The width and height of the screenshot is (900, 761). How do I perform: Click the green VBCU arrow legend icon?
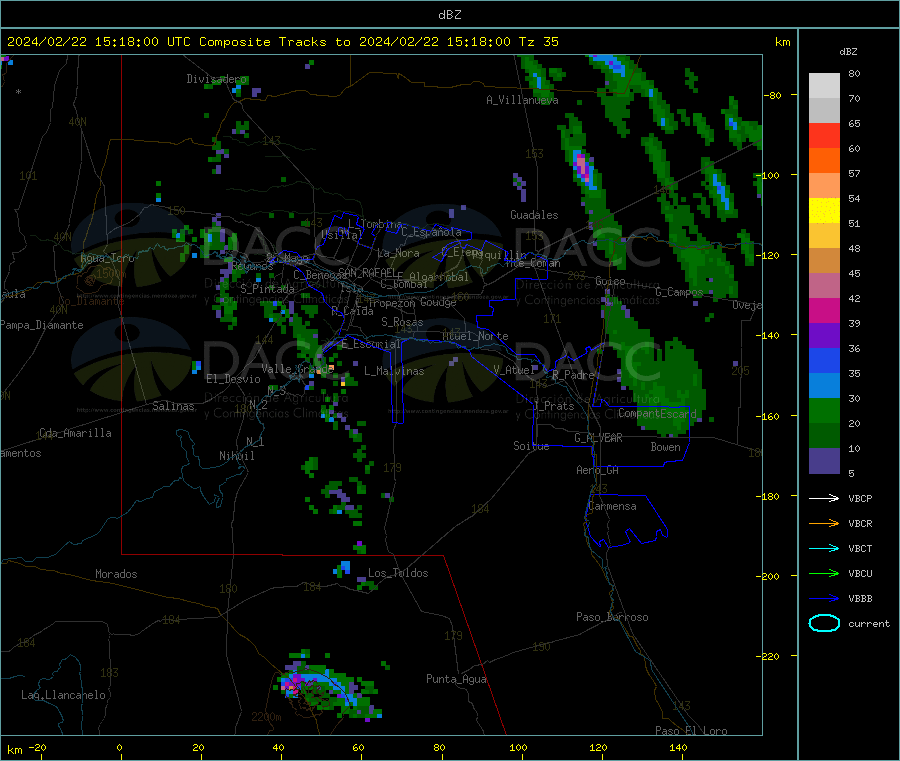tap(824, 573)
